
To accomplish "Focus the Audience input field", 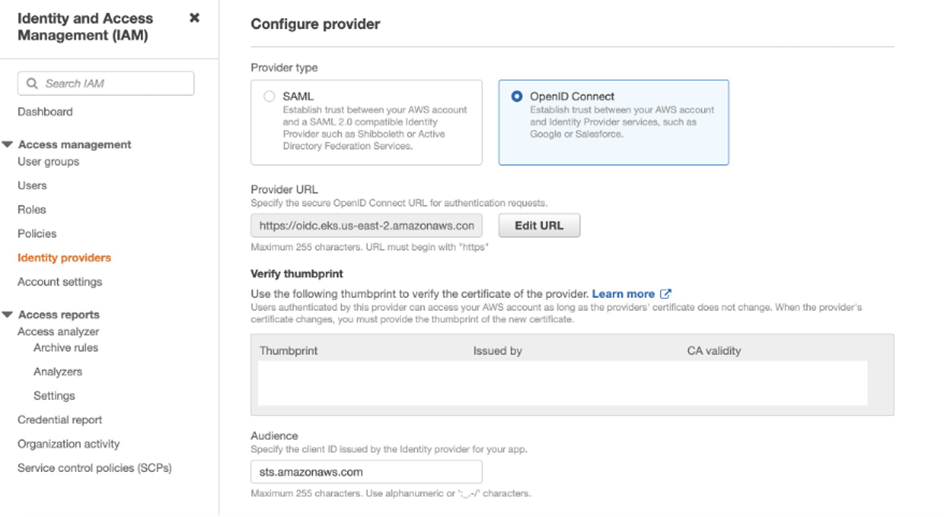I will (366, 472).
